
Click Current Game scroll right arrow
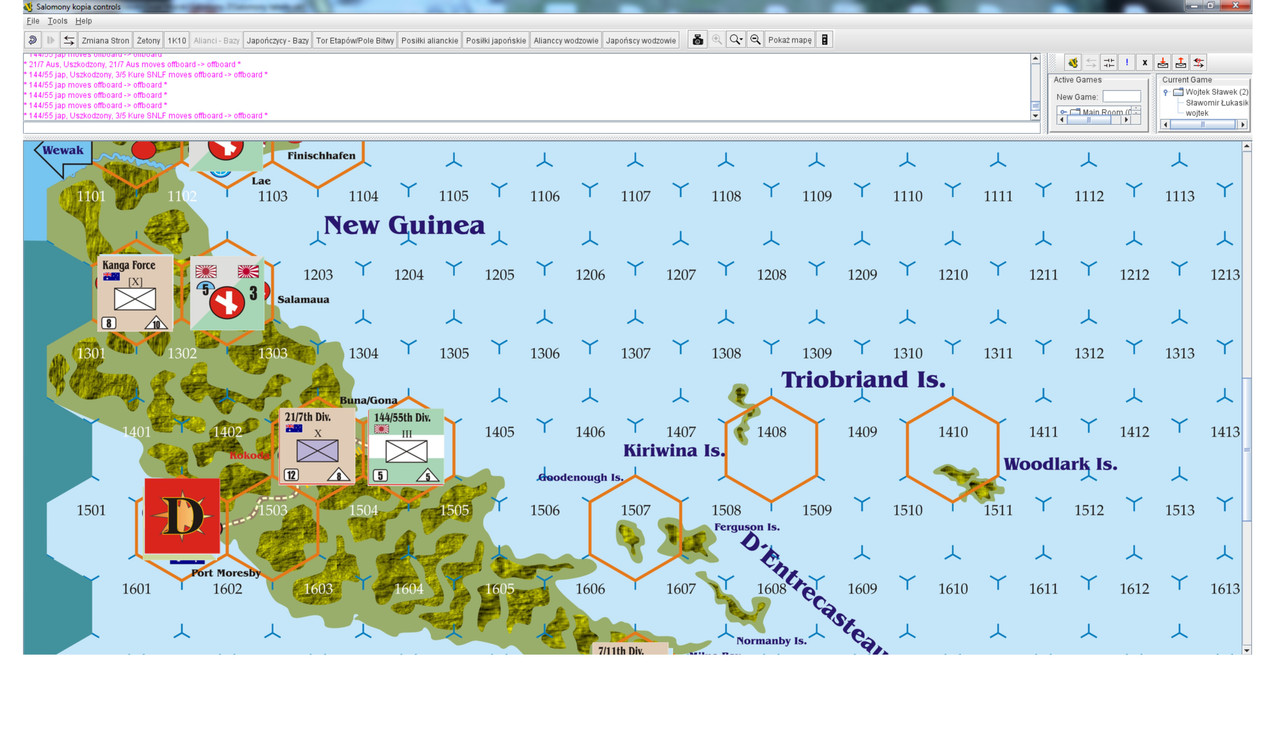[x=1243, y=125]
